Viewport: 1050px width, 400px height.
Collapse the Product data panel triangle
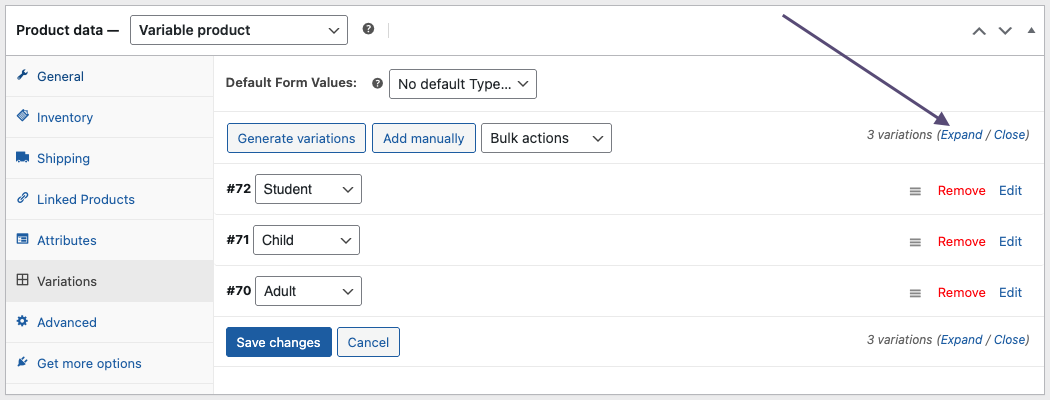pyautogui.click(x=1031, y=30)
